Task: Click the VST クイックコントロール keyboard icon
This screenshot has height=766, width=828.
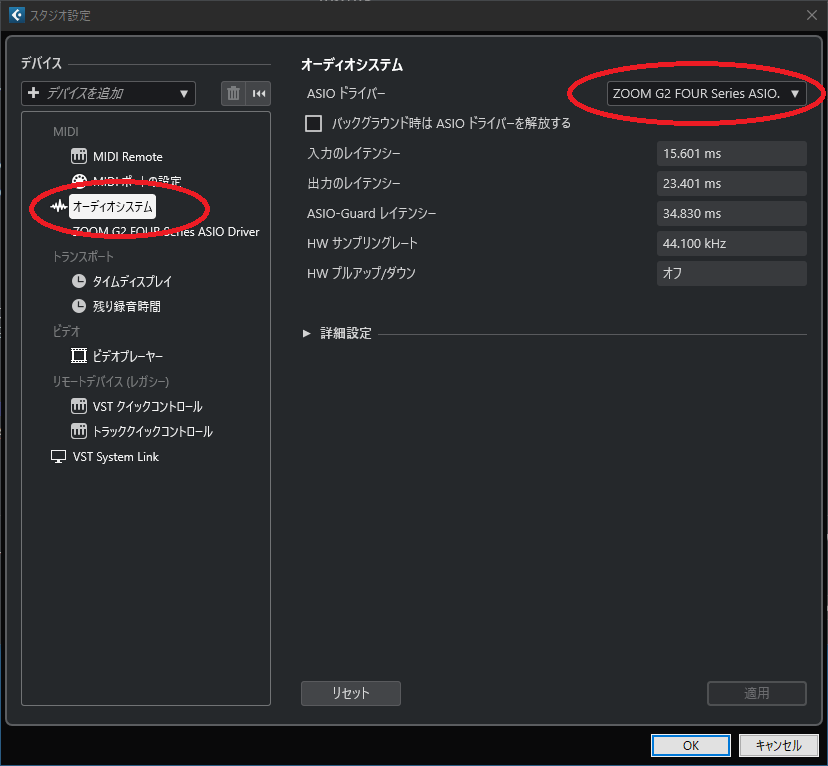Action: coord(79,406)
